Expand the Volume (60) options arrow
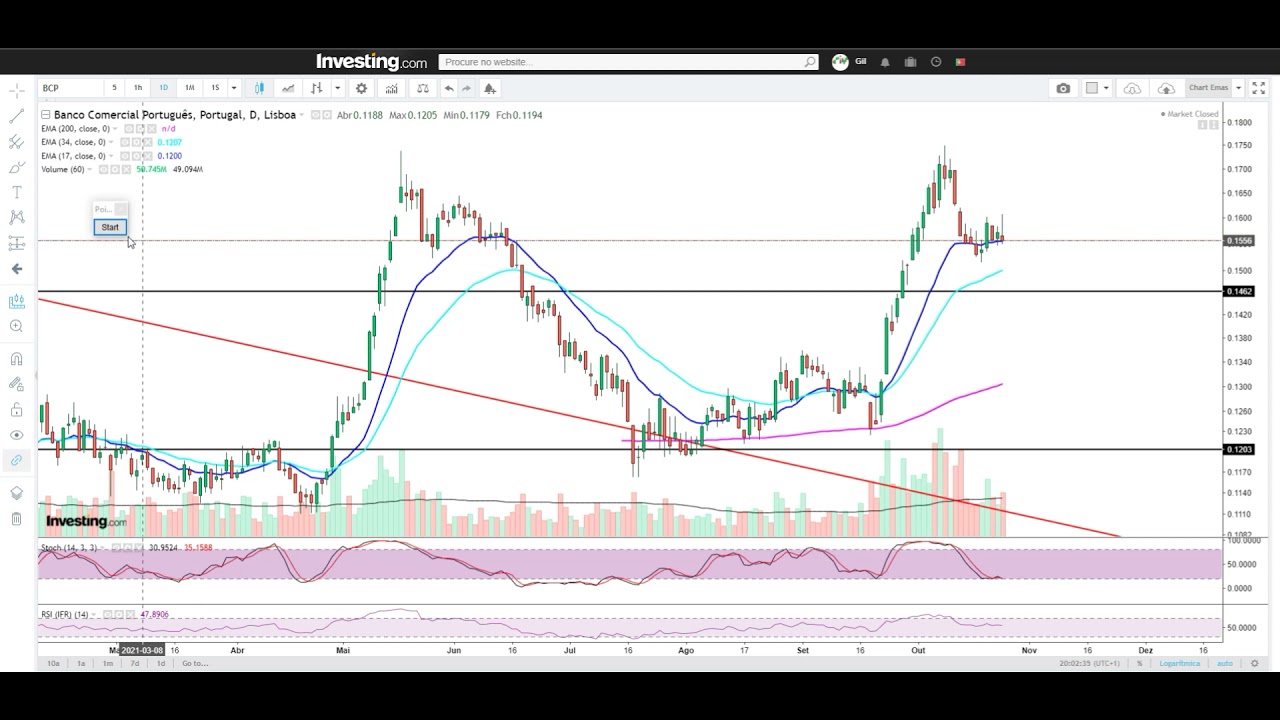The height and width of the screenshot is (720, 1280). point(89,170)
